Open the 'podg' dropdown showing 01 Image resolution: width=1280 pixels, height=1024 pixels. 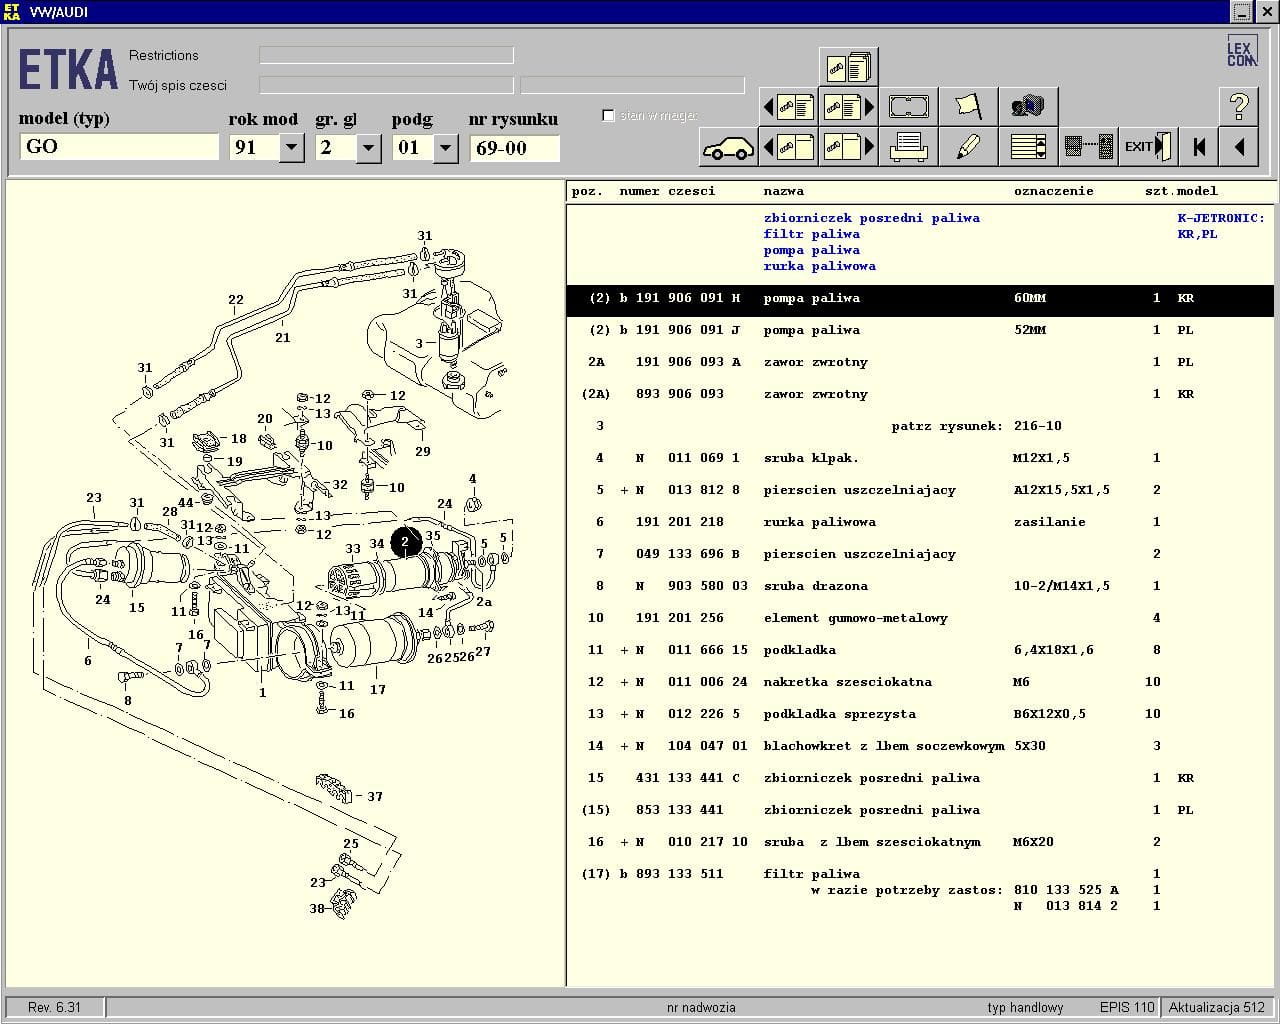coord(445,148)
